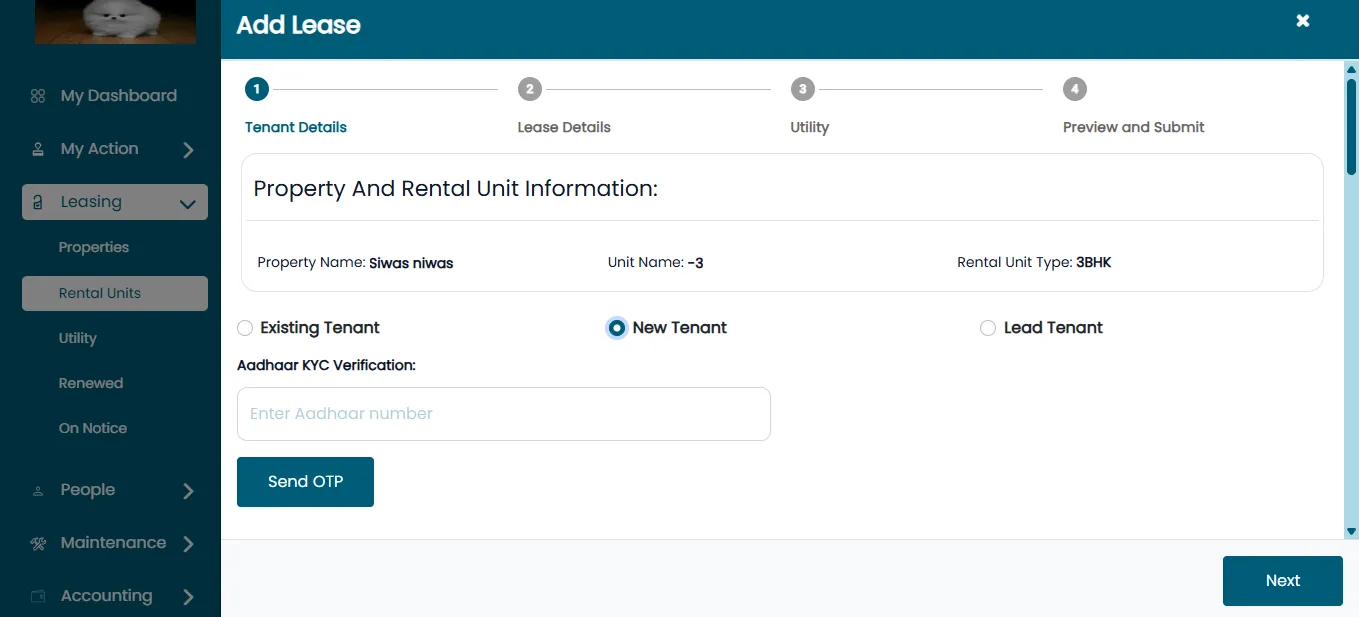
Task: Click the Rental Unit Type value 3BHK
Action: point(1094,263)
